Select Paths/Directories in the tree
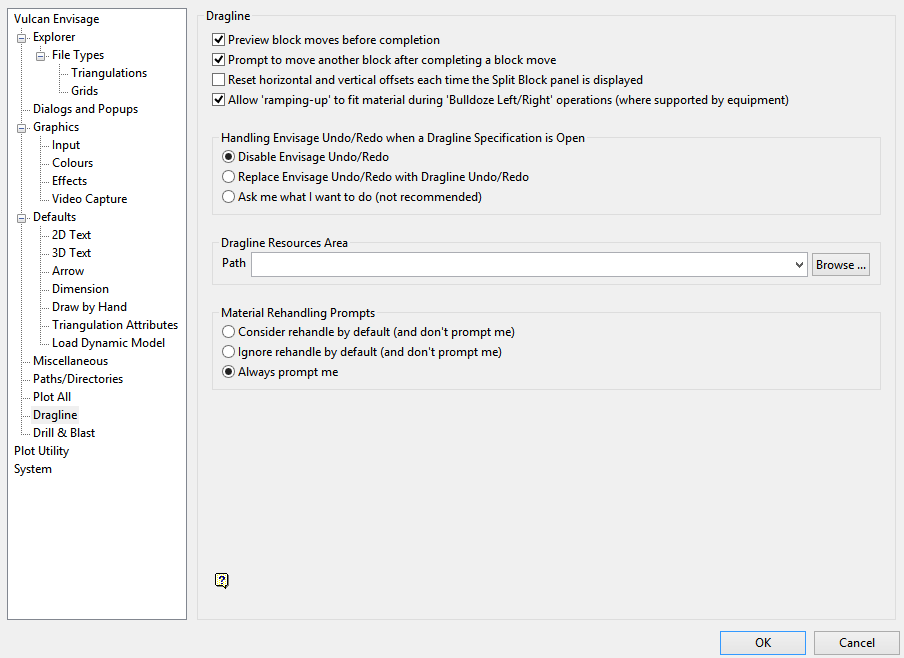This screenshot has width=904, height=658. click(78, 379)
